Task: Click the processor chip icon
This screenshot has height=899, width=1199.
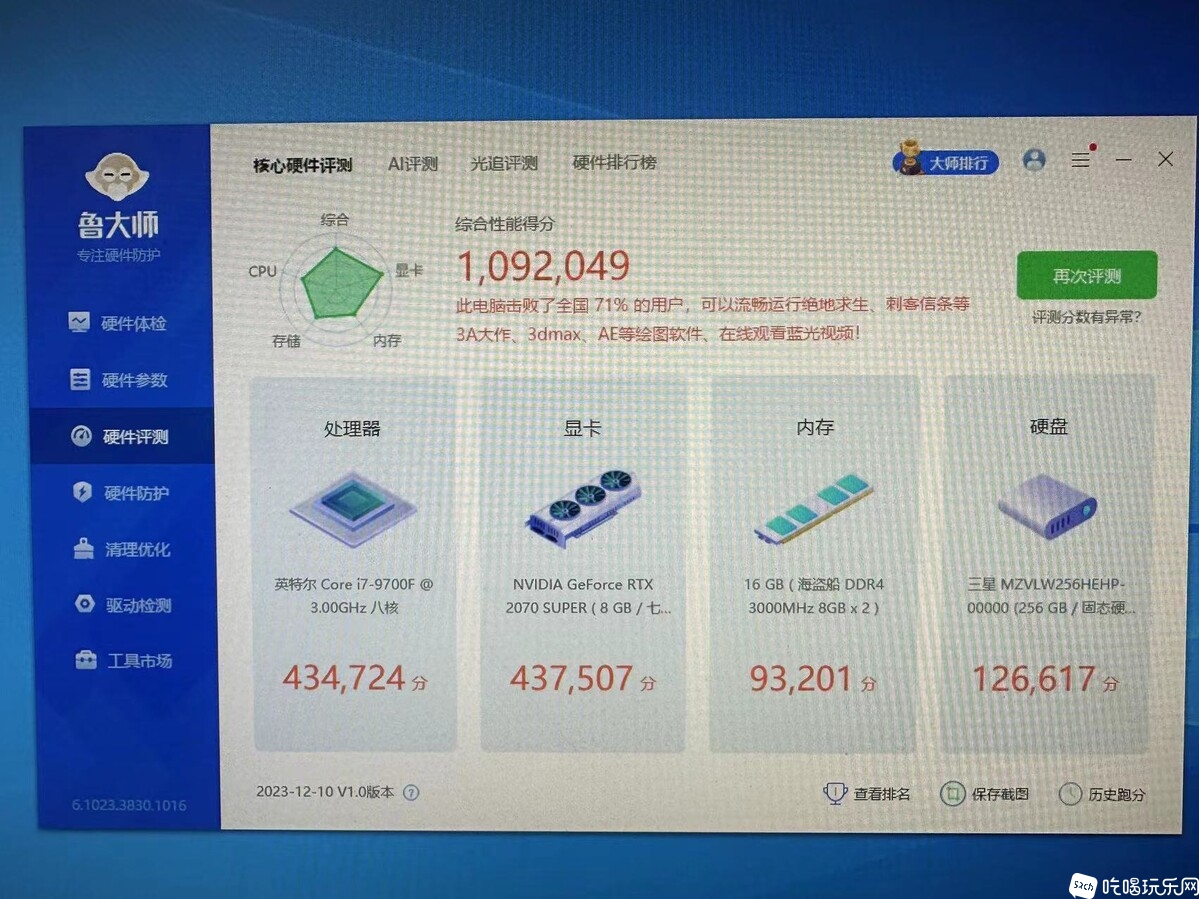Action: (353, 508)
